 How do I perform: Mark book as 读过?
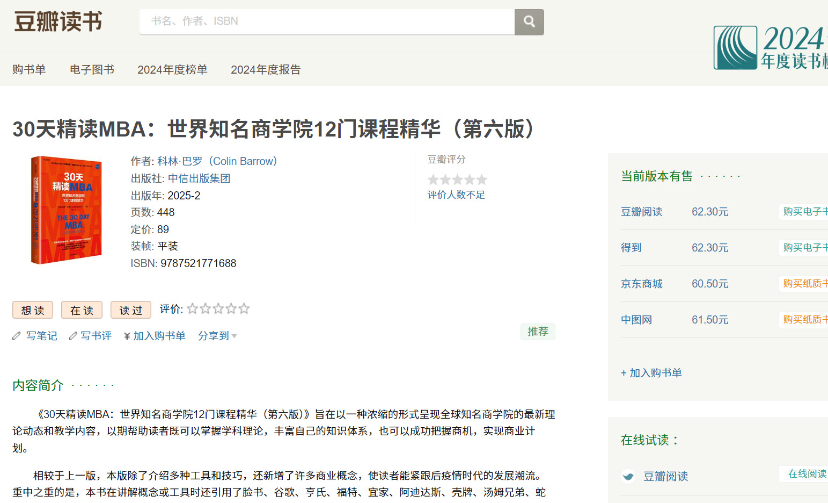pos(131,310)
